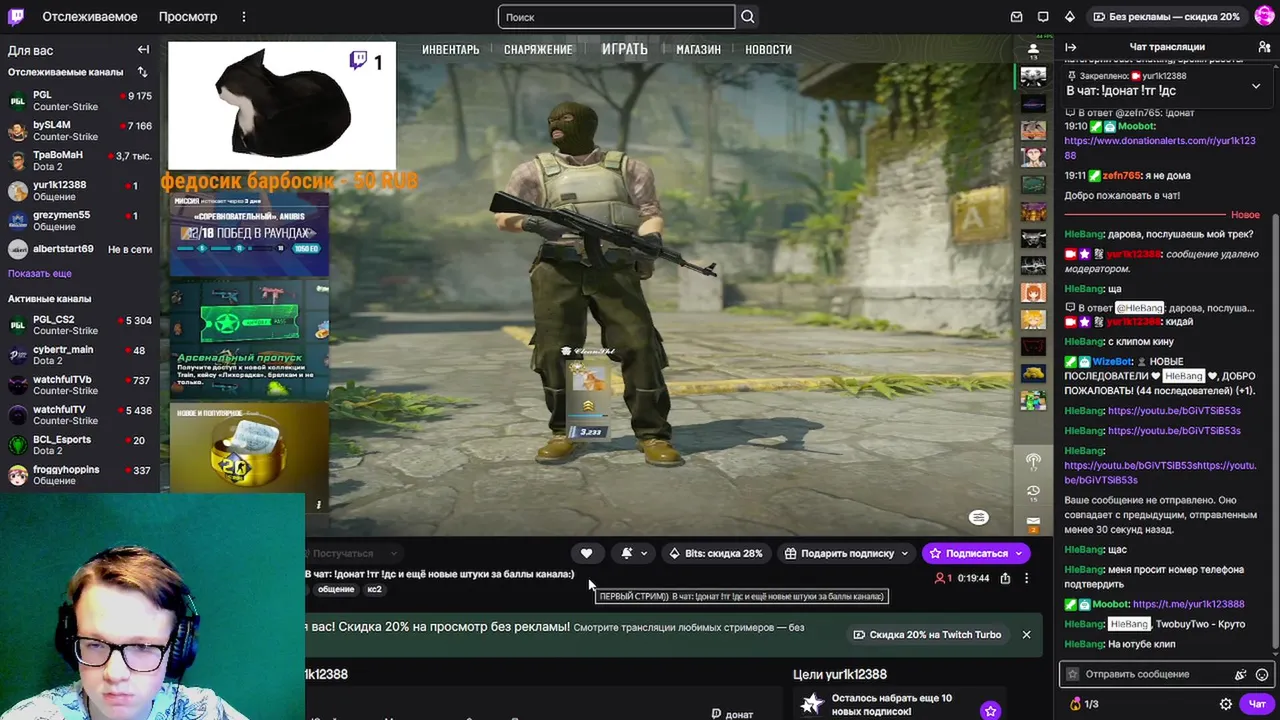Click the game friends count icon
The width and height of the screenshot is (1280, 720).
[x=1033, y=49]
